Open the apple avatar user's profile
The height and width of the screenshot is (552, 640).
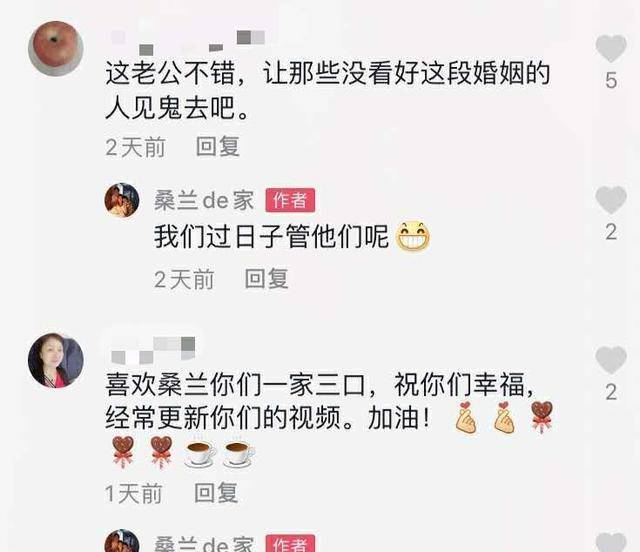[x=56, y=49]
